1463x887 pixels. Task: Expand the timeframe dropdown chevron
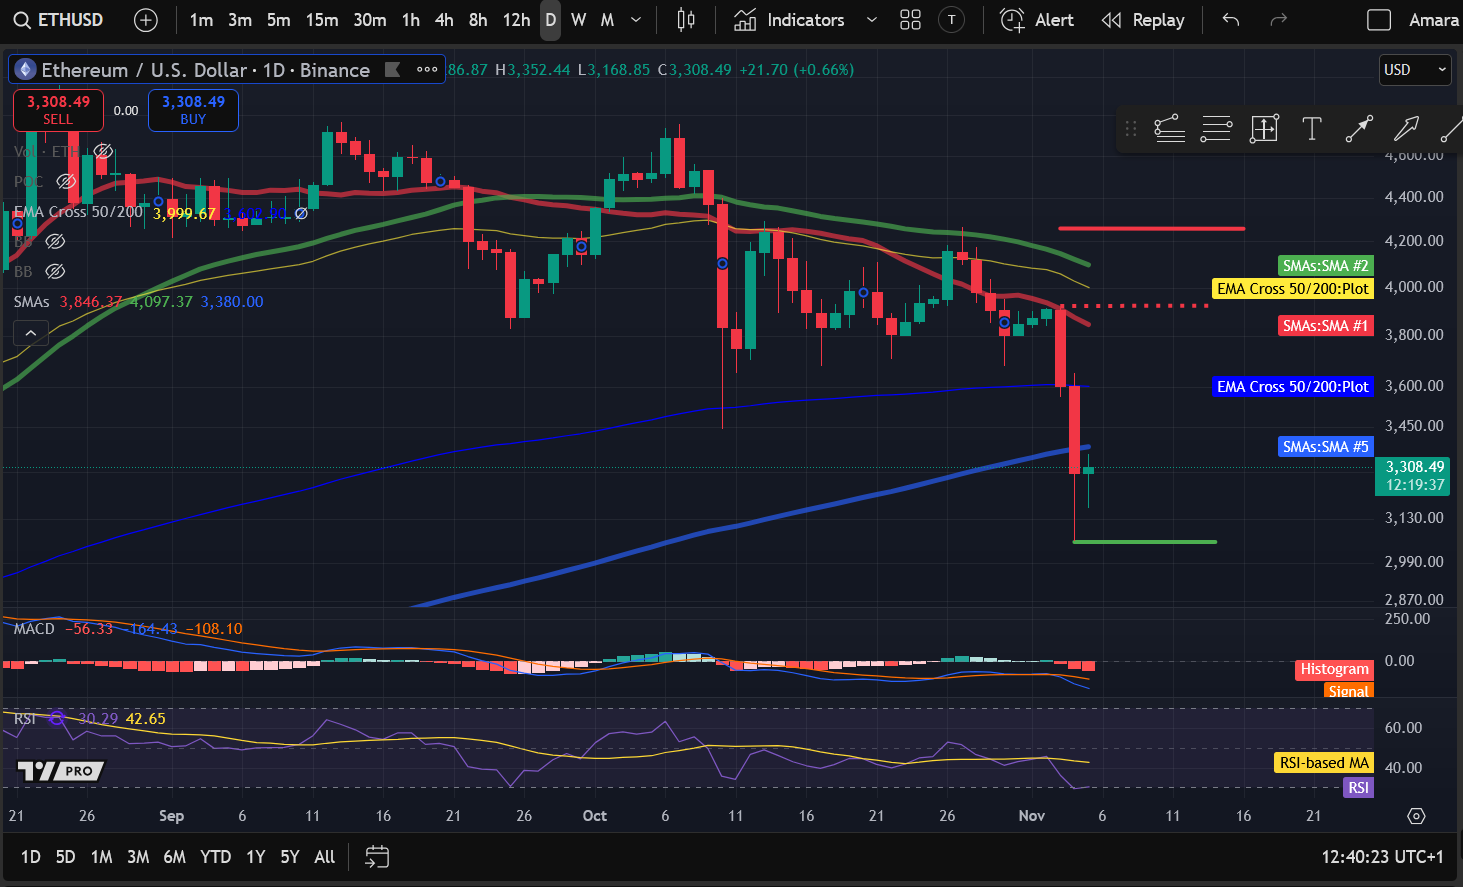(x=635, y=20)
